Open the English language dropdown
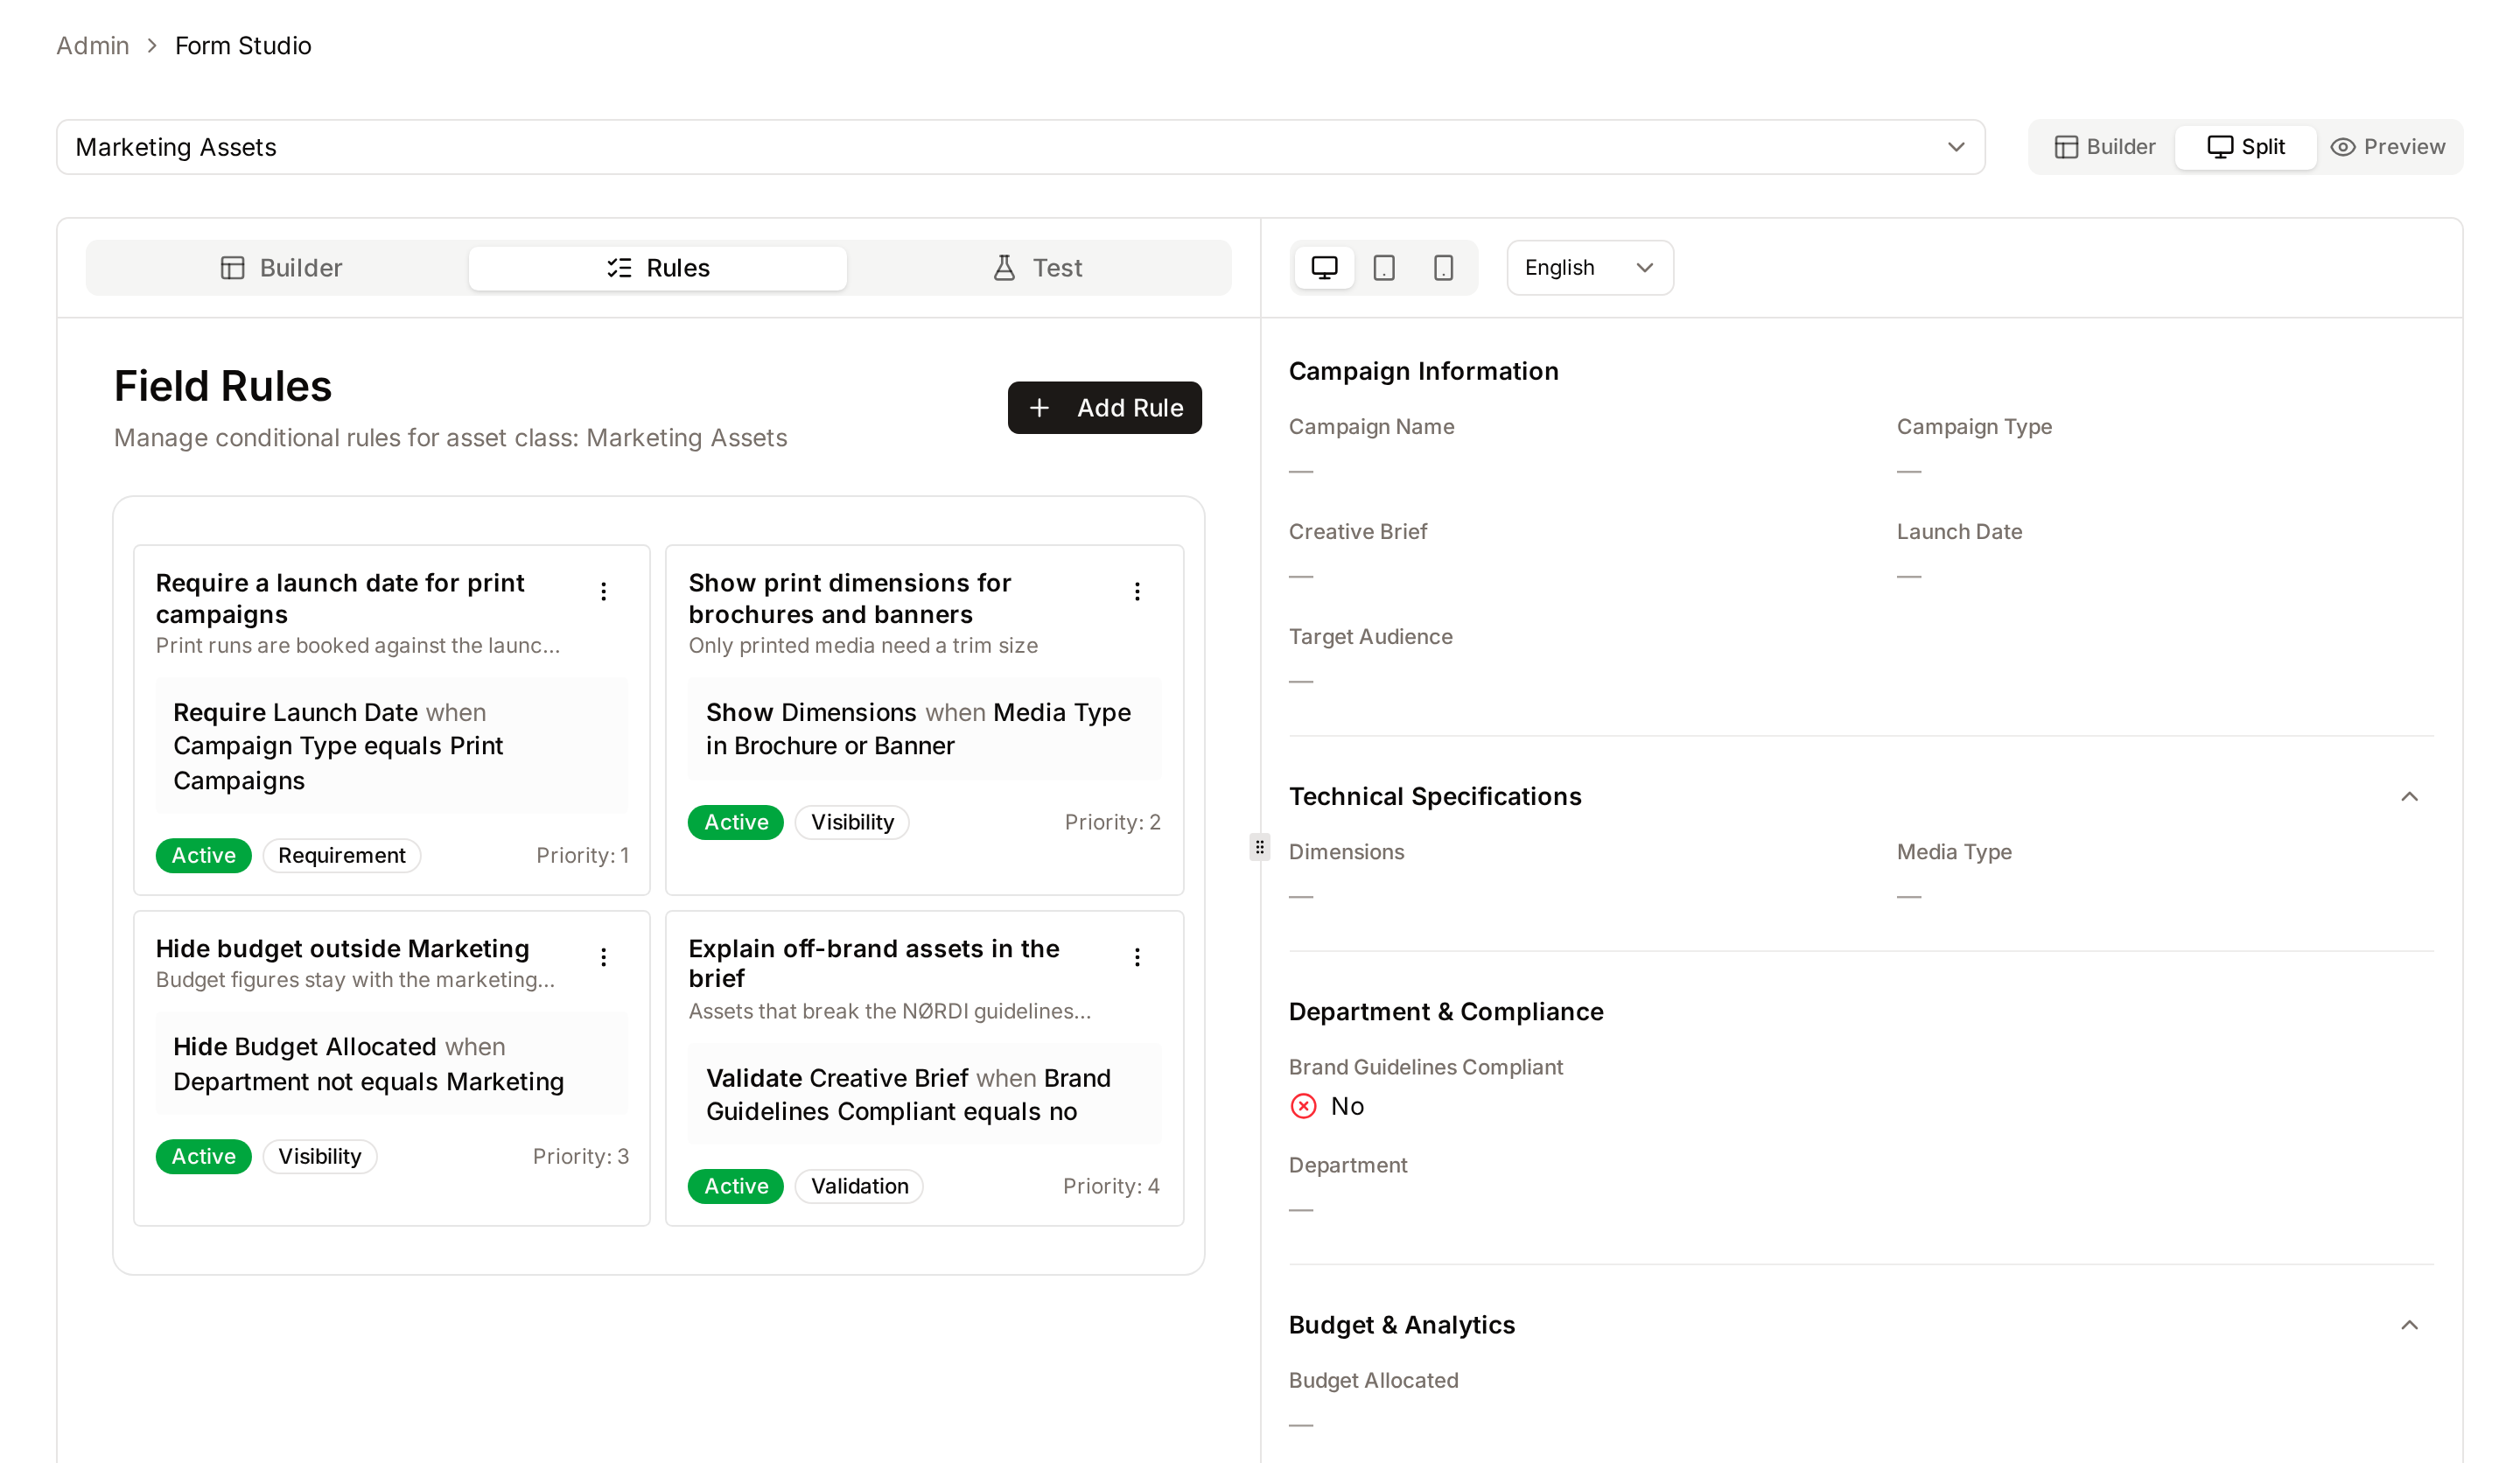Screen dimensions: 2520x1463 [1589, 267]
